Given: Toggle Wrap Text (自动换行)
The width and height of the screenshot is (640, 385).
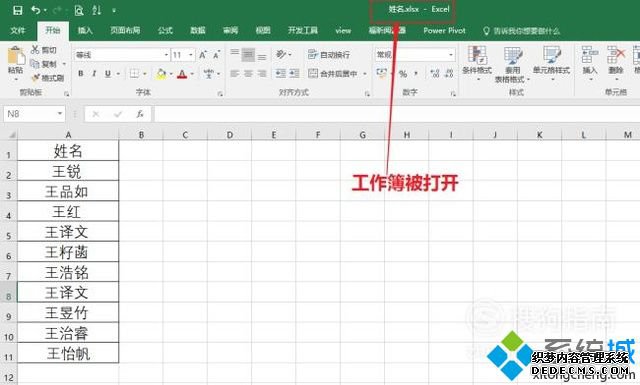Looking at the screenshot, I should (329, 54).
